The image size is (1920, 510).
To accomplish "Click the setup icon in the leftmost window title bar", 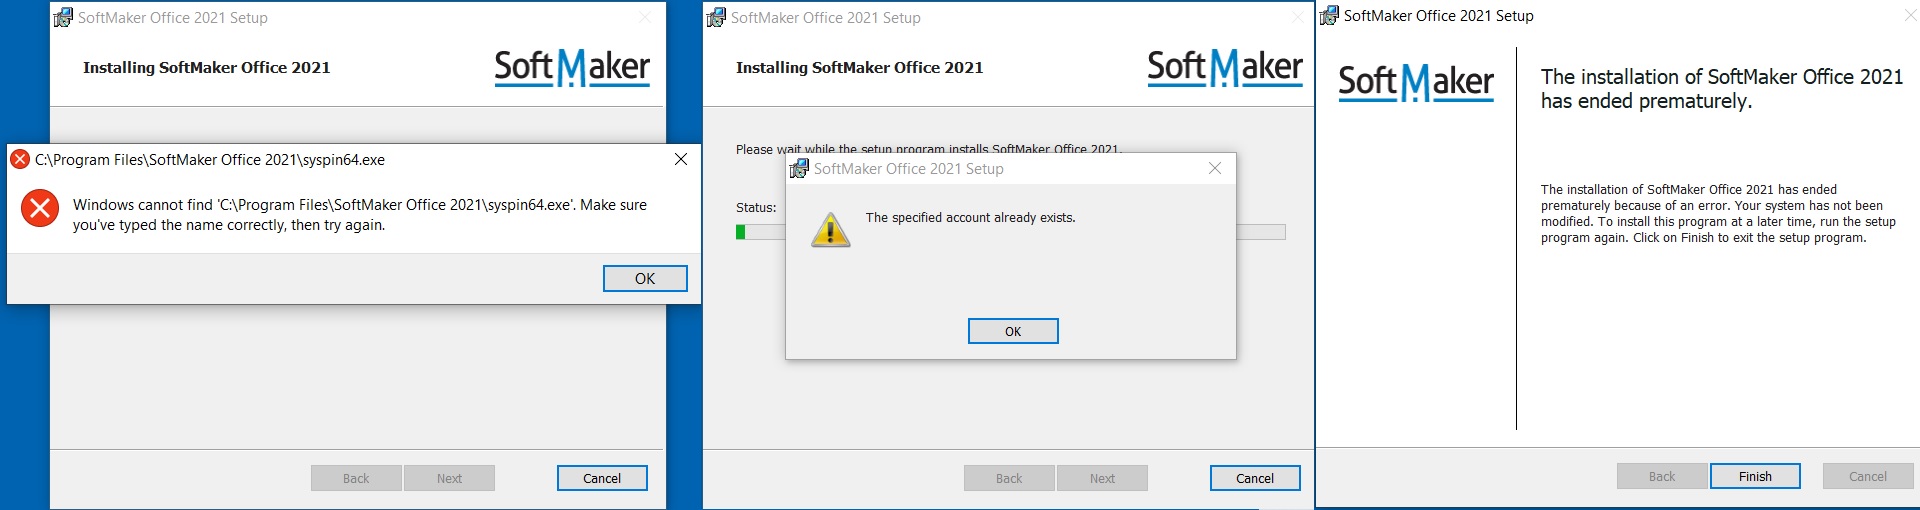I will pos(63,17).
